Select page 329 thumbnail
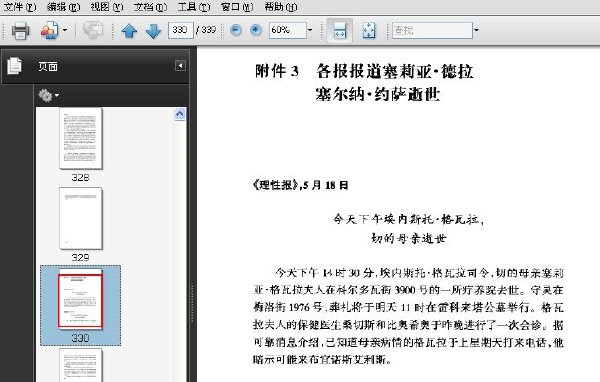The image size is (600, 382). (x=80, y=218)
